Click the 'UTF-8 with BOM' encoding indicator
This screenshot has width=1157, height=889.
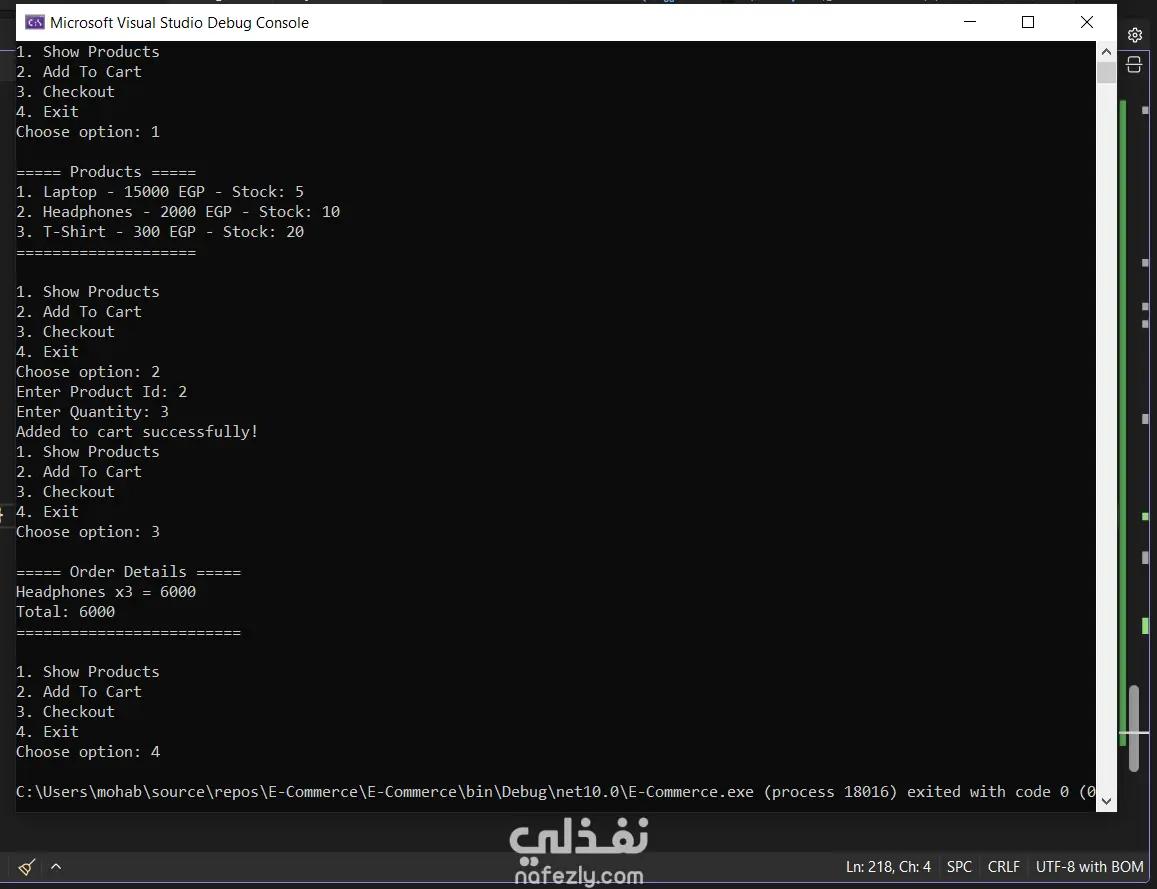(x=1089, y=867)
